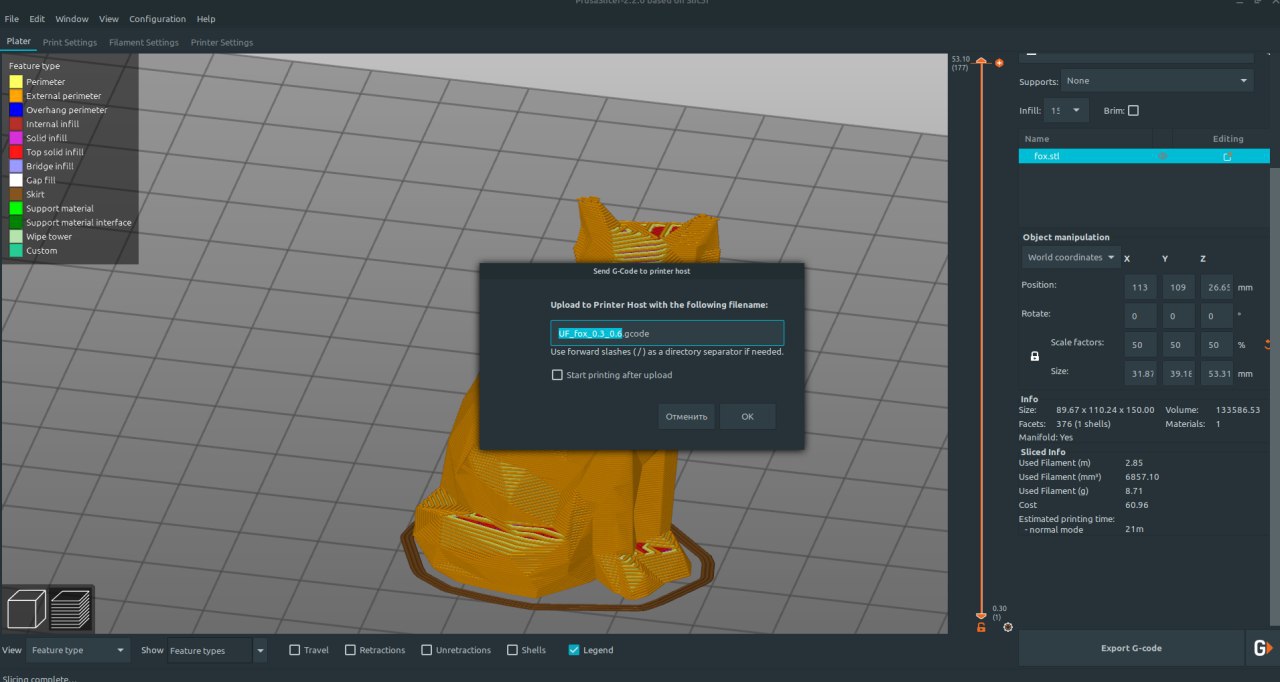
Task: Click the orange reset scale arrow icon
Action: point(1268,345)
